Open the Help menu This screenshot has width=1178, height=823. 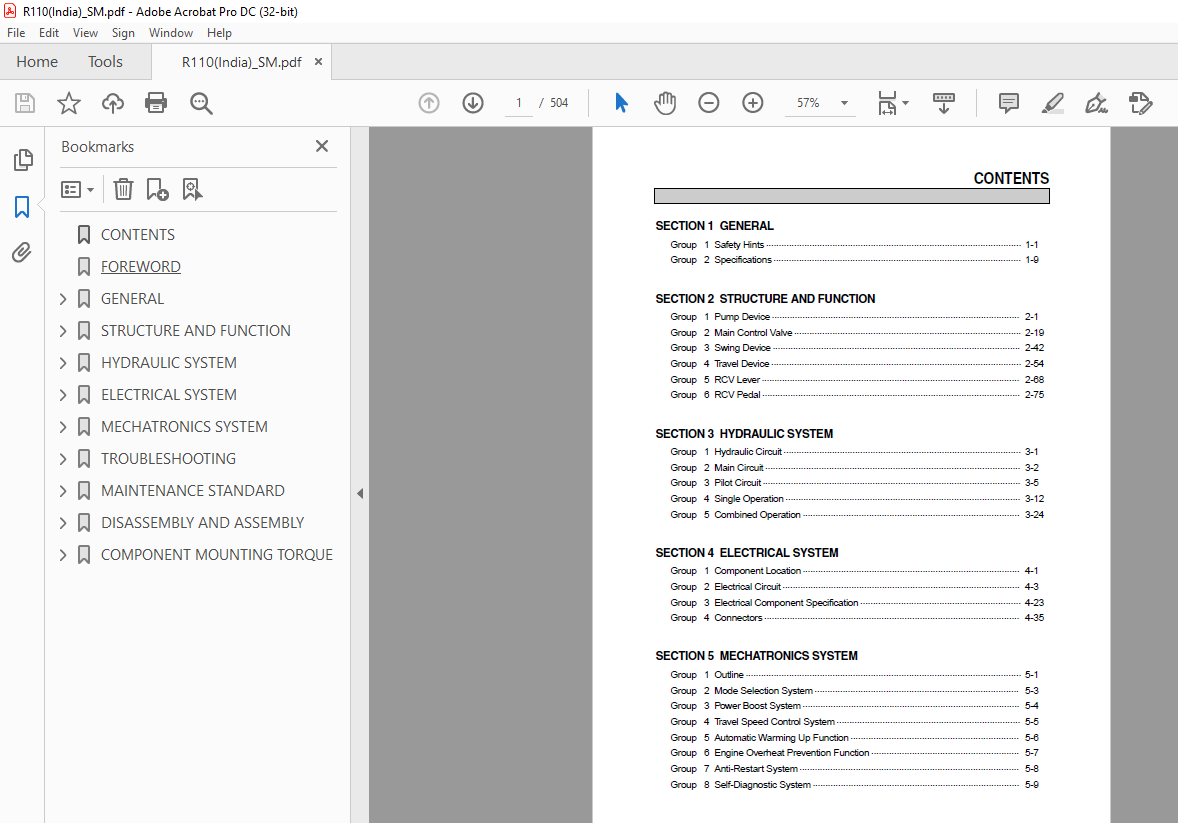[x=219, y=33]
